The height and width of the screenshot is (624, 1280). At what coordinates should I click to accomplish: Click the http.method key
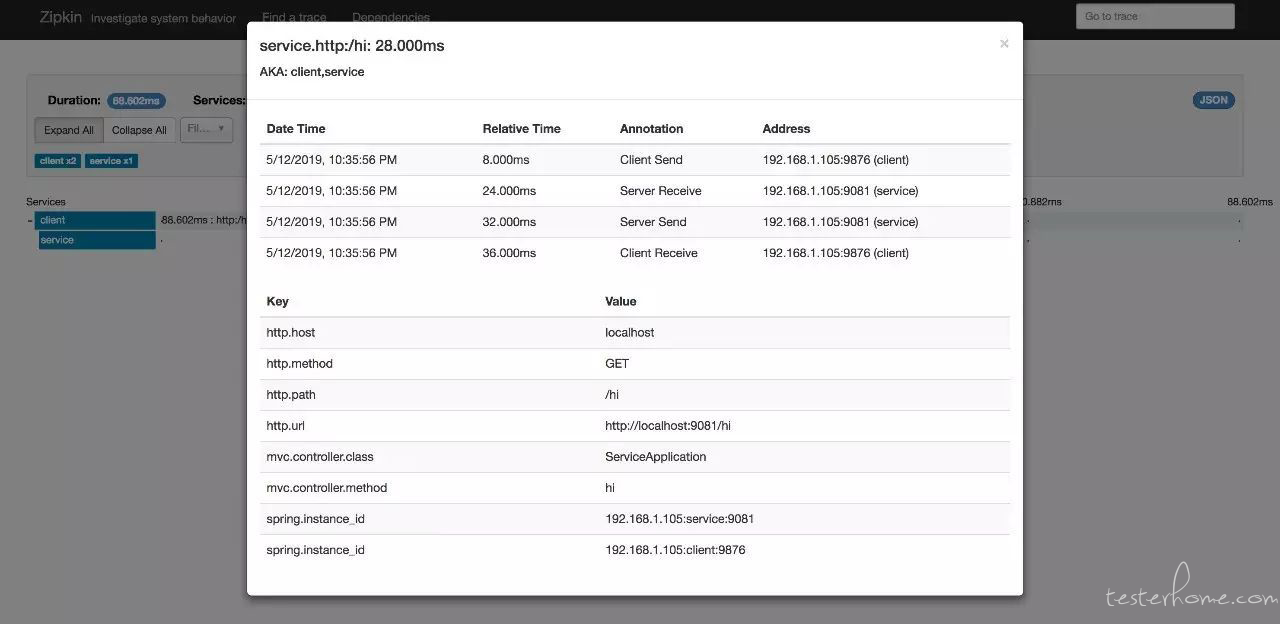(x=299, y=363)
